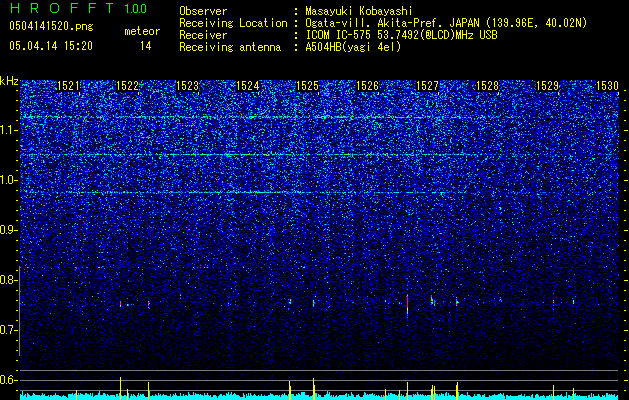Click the 0.9 frequency axis label
Viewport: 629px width, 400px height.
click(8, 230)
